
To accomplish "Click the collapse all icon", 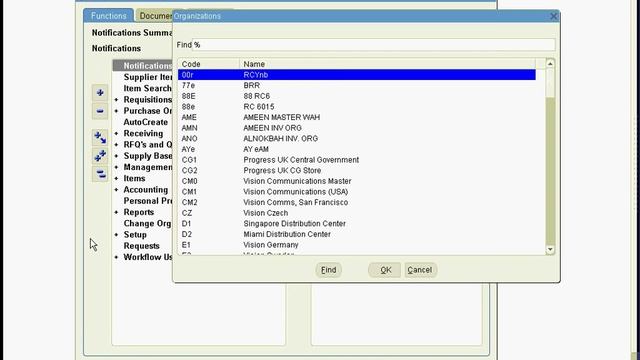I will [x=100, y=174].
